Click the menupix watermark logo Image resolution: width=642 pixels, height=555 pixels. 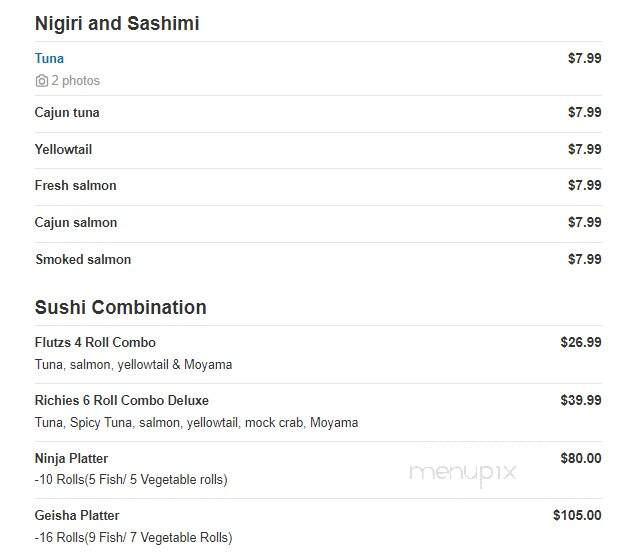point(463,474)
